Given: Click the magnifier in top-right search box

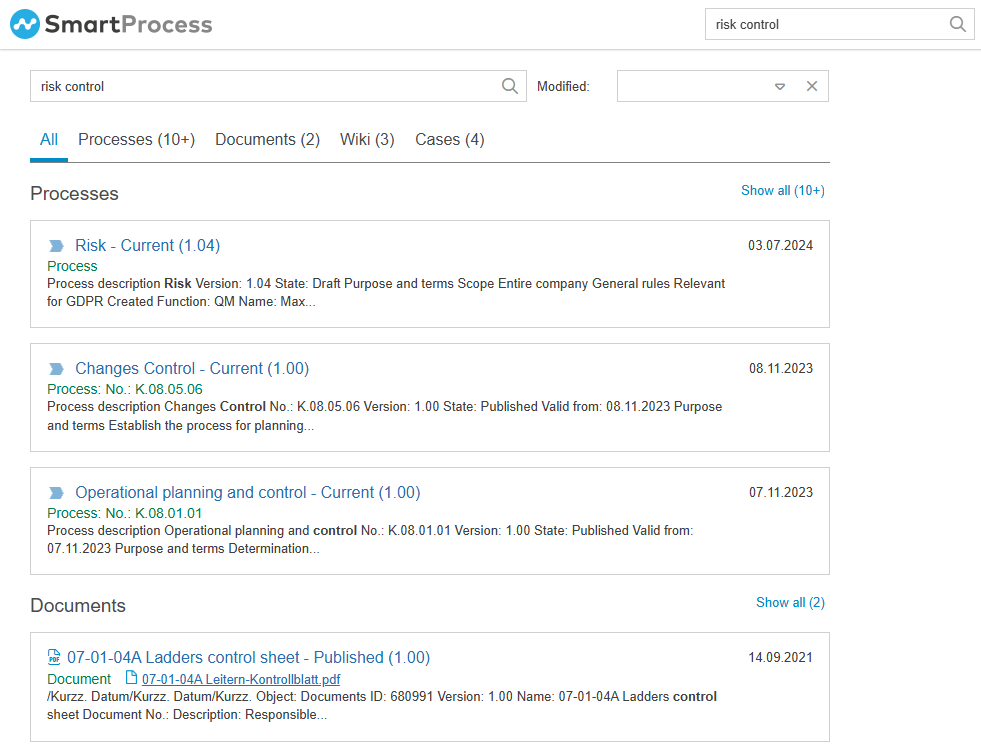Looking at the screenshot, I should tap(957, 24).
